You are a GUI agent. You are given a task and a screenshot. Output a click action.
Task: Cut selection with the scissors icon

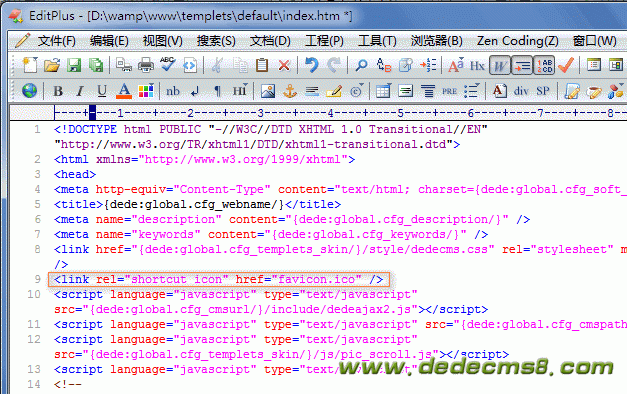[x=216, y=65]
